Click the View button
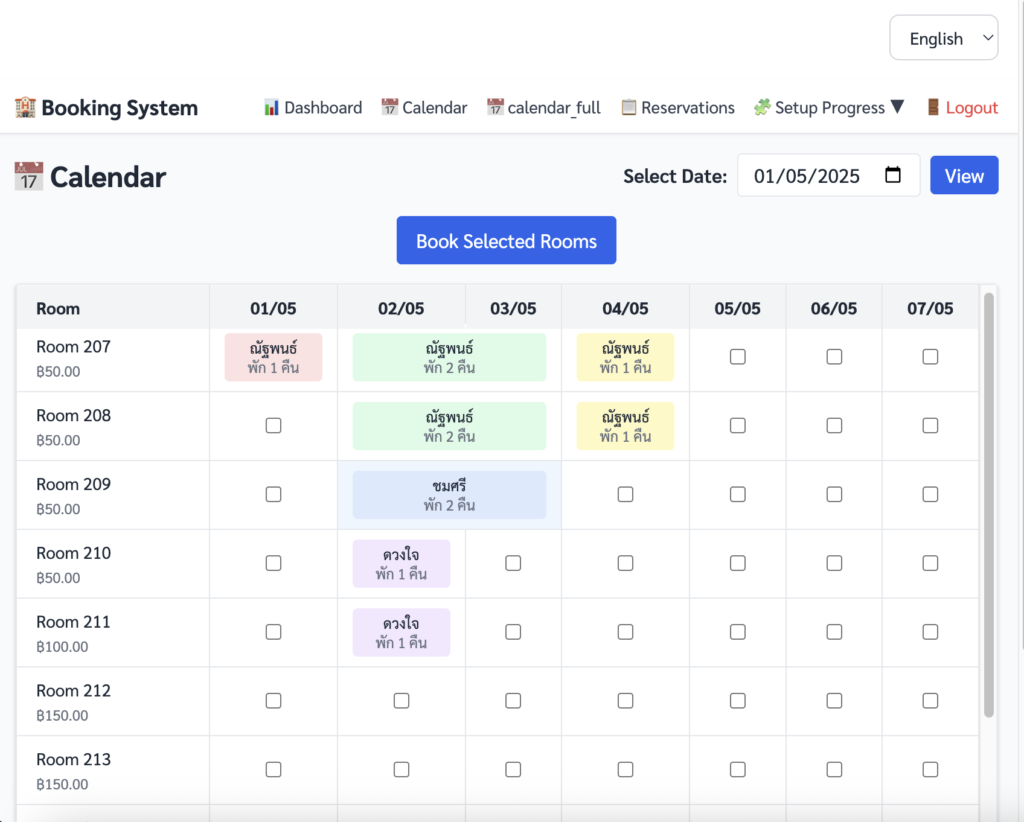Screen dimensions: 1024x822 point(964,175)
